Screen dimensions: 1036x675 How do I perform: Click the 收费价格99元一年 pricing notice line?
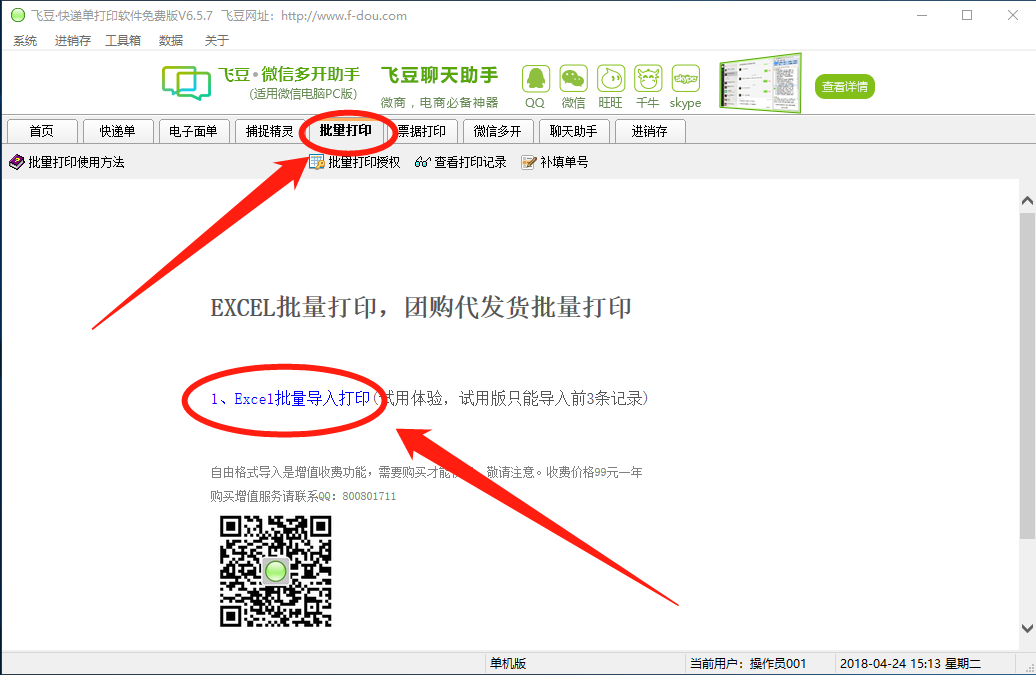pyautogui.click(x=426, y=472)
